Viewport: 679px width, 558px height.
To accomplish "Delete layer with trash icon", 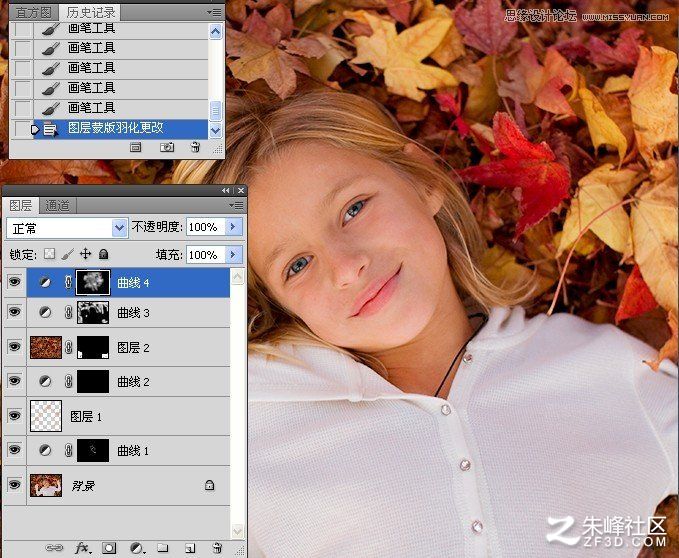I will [x=217, y=548].
